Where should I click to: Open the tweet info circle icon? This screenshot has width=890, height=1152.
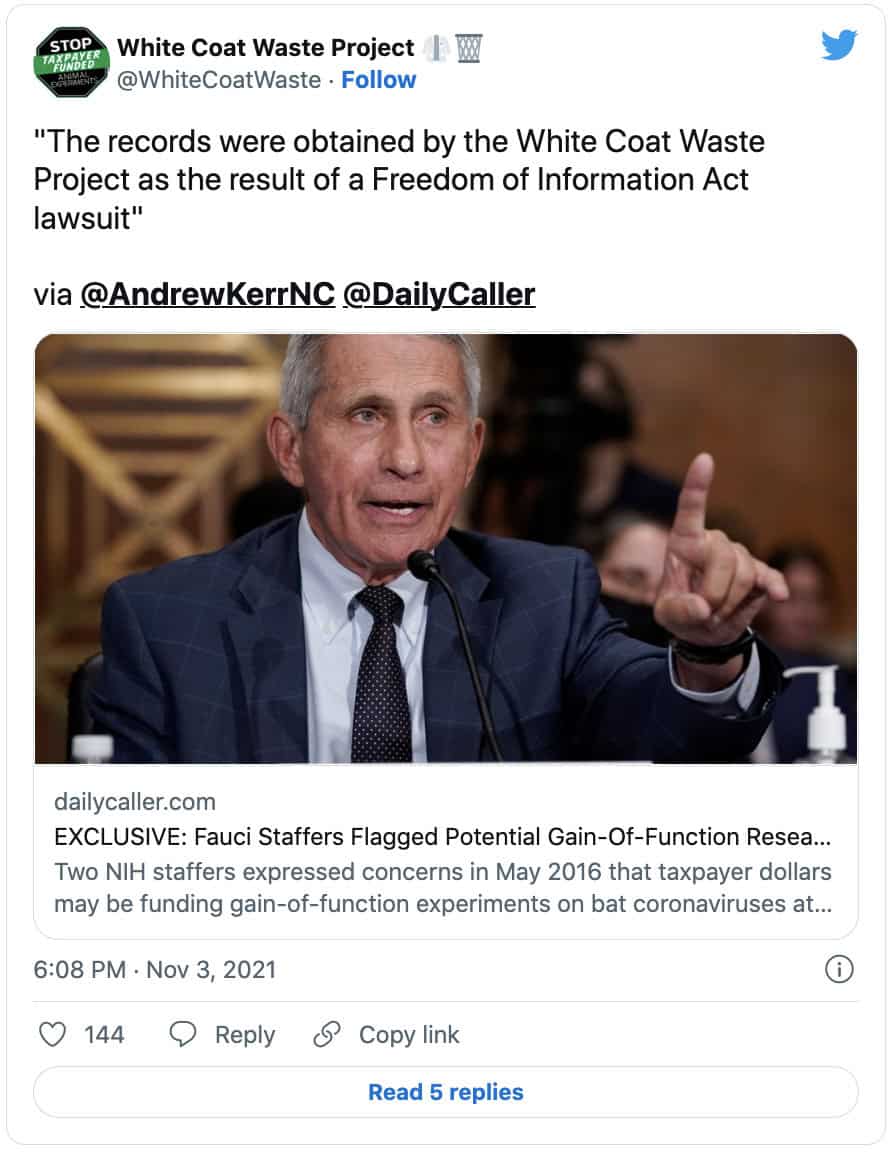coord(839,968)
